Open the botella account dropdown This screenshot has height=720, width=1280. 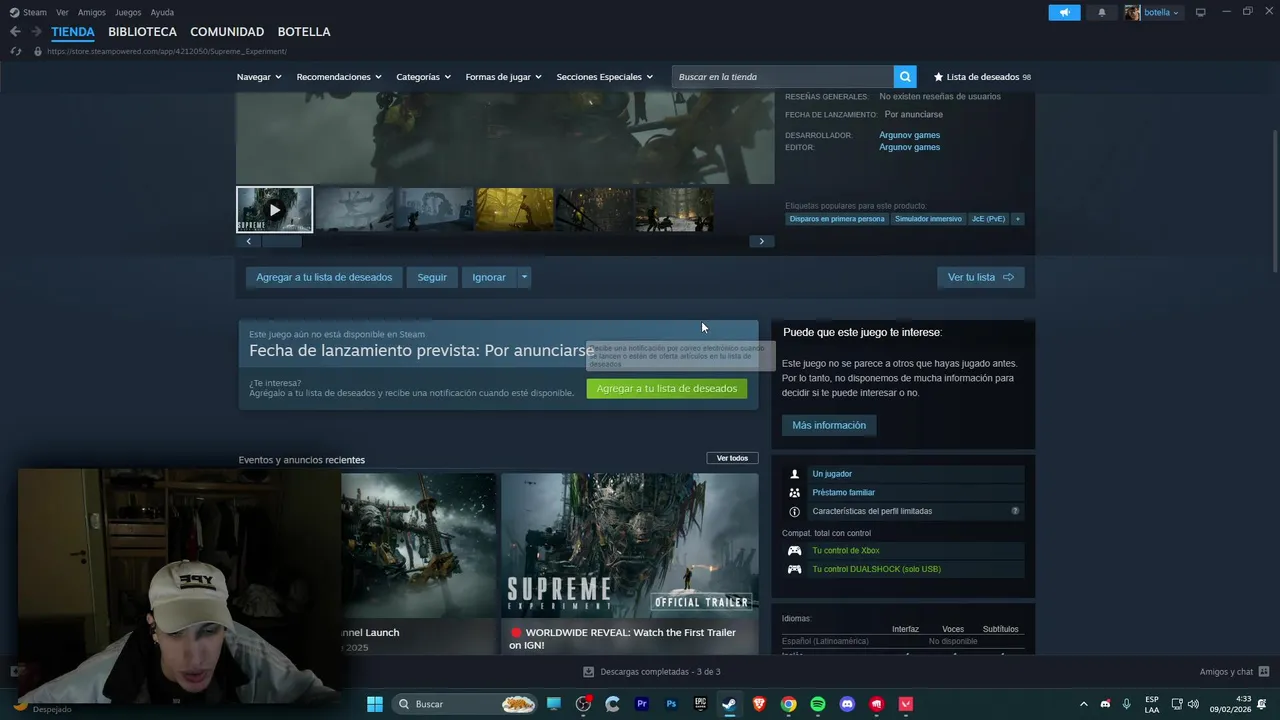(1153, 12)
